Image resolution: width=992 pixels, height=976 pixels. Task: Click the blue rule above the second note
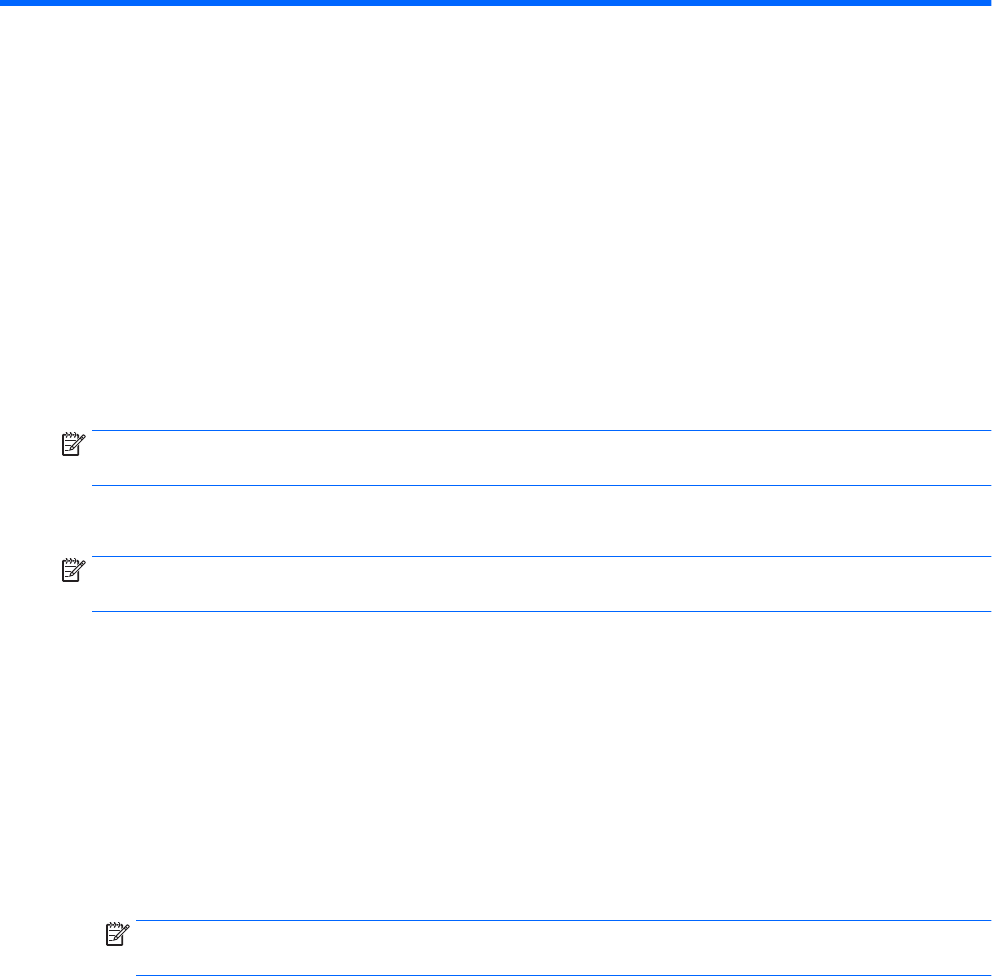click(x=540, y=557)
